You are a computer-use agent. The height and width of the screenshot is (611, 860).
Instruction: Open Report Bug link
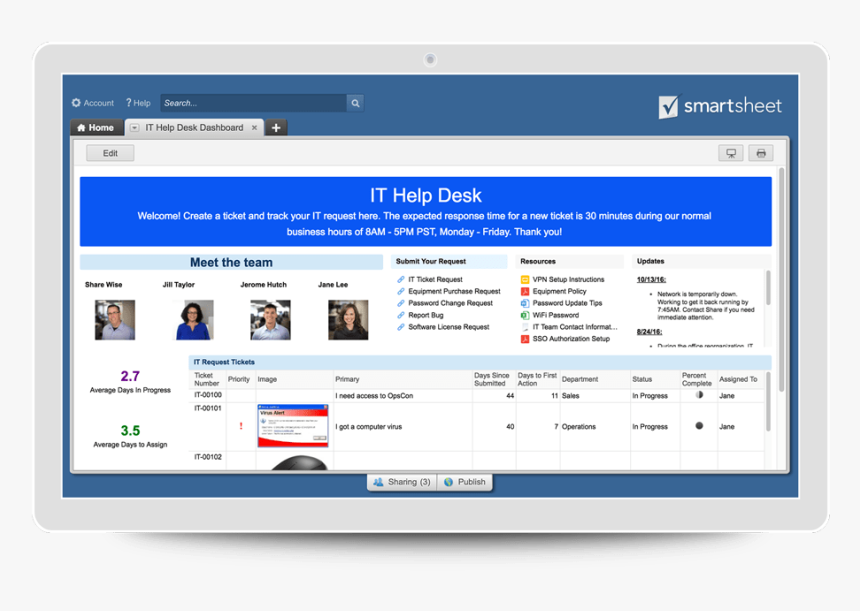[x=426, y=315]
